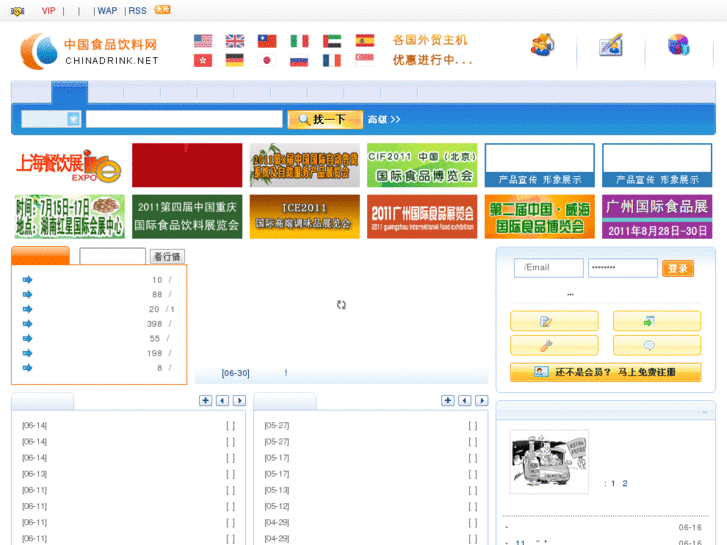This screenshot has height=545, width=727.
Task: Click the plus icon on left news panel
Action: pos(205,400)
